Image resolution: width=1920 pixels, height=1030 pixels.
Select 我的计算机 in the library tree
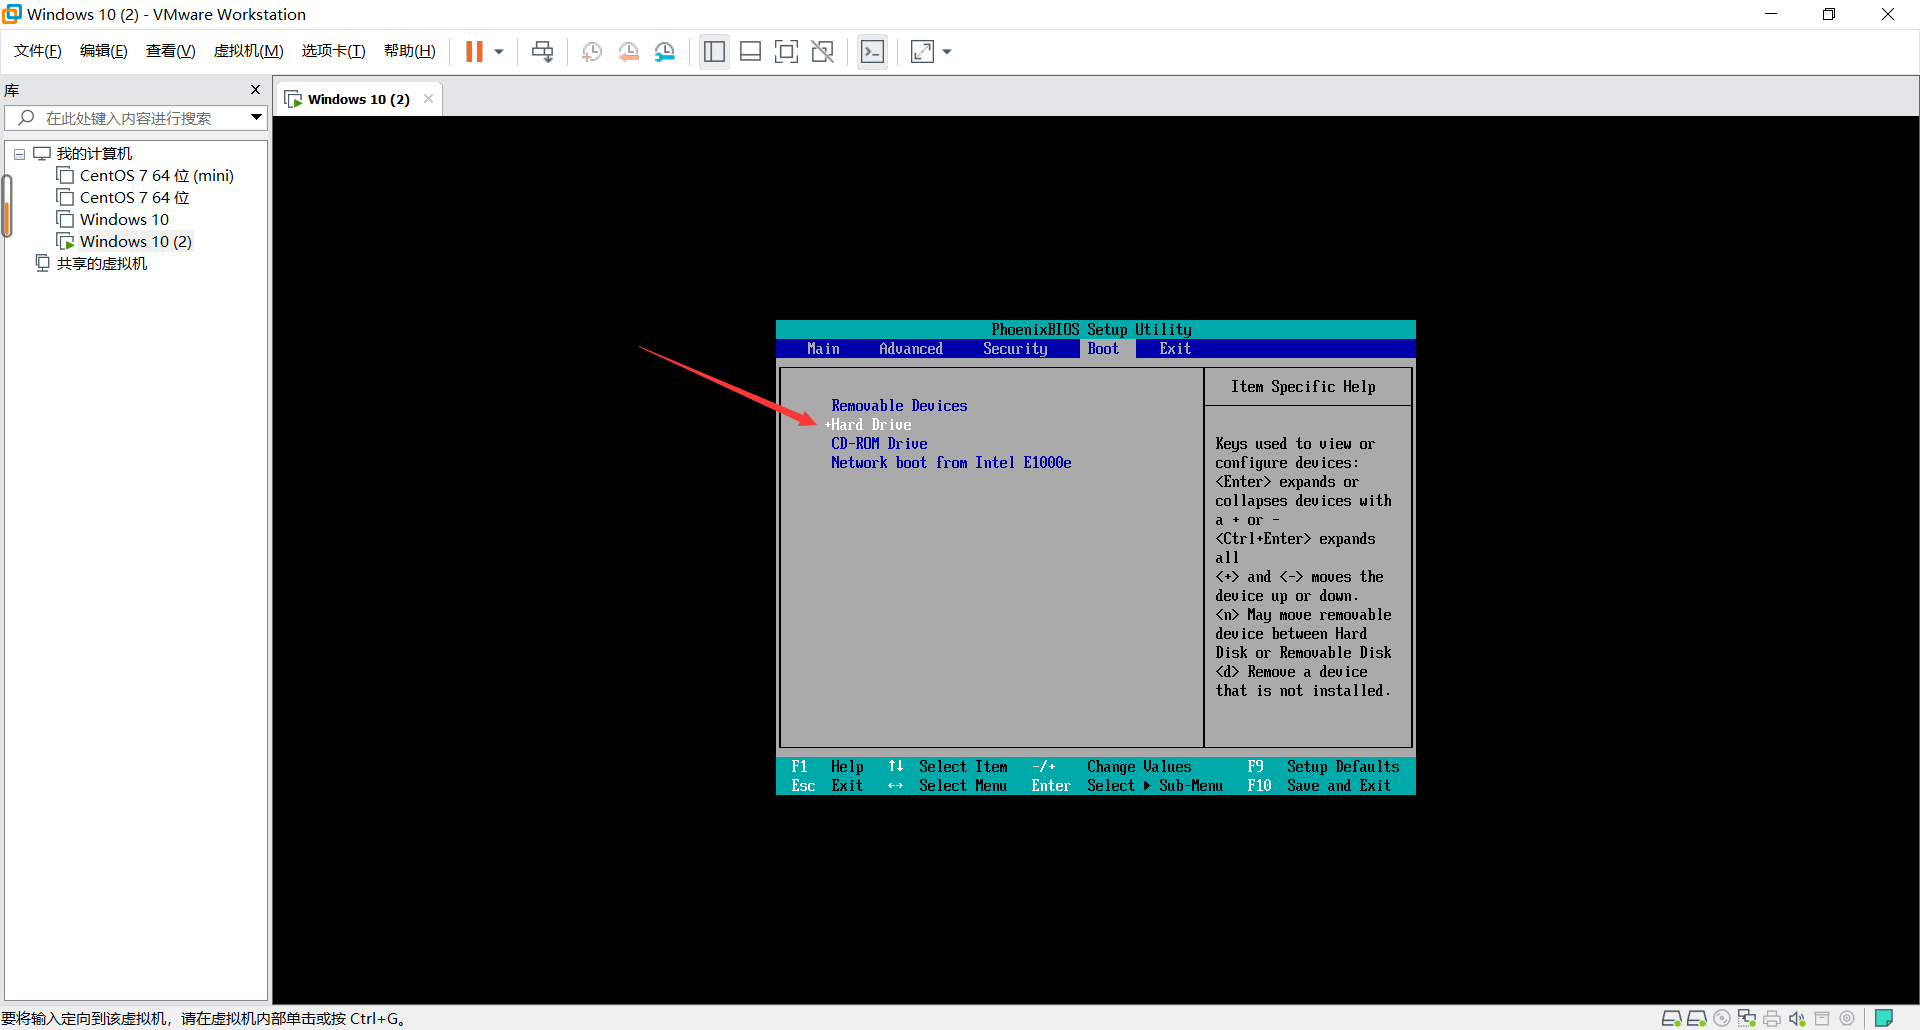(x=94, y=154)
